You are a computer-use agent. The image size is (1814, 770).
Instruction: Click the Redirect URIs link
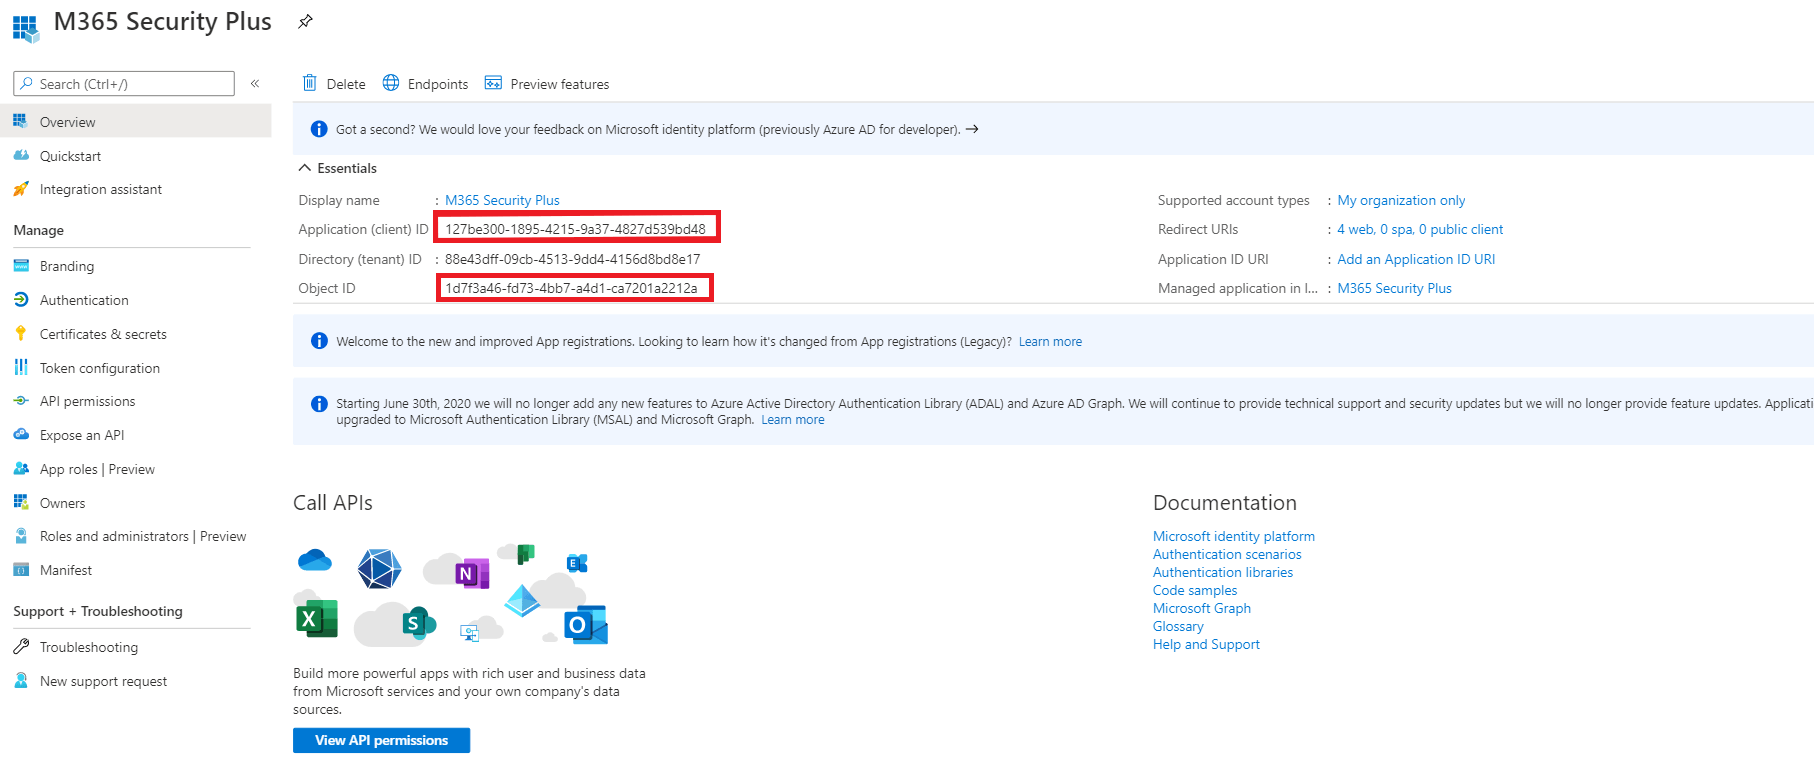click(1420, 229)
